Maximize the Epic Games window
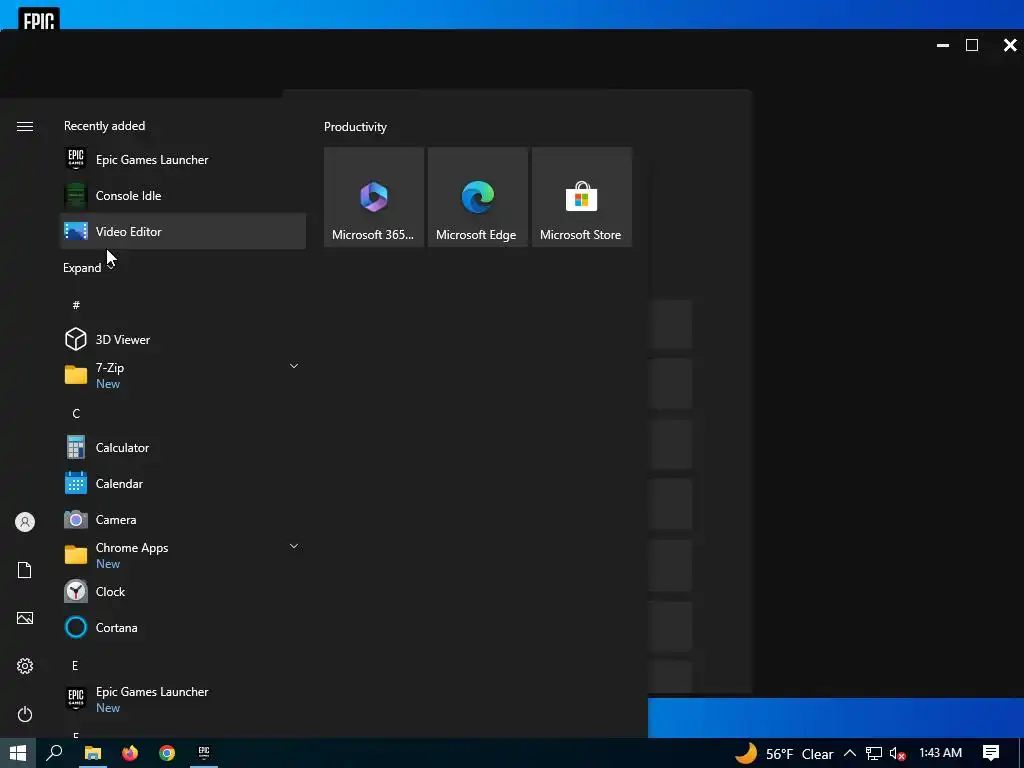 pyautogui.click(x=972, y=44)
